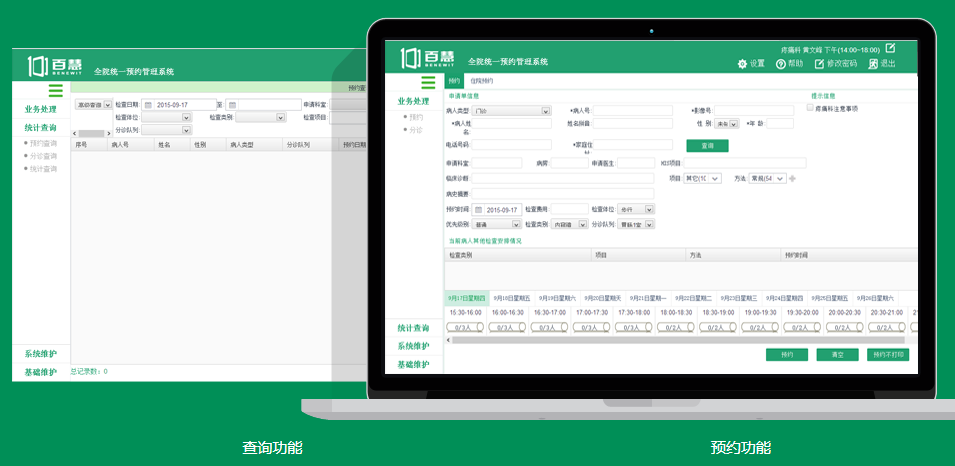This screenshot has height=466, width=955.
Task: Select the 18:00-18:30 slot 0/2人
Action: pos(676,327)
